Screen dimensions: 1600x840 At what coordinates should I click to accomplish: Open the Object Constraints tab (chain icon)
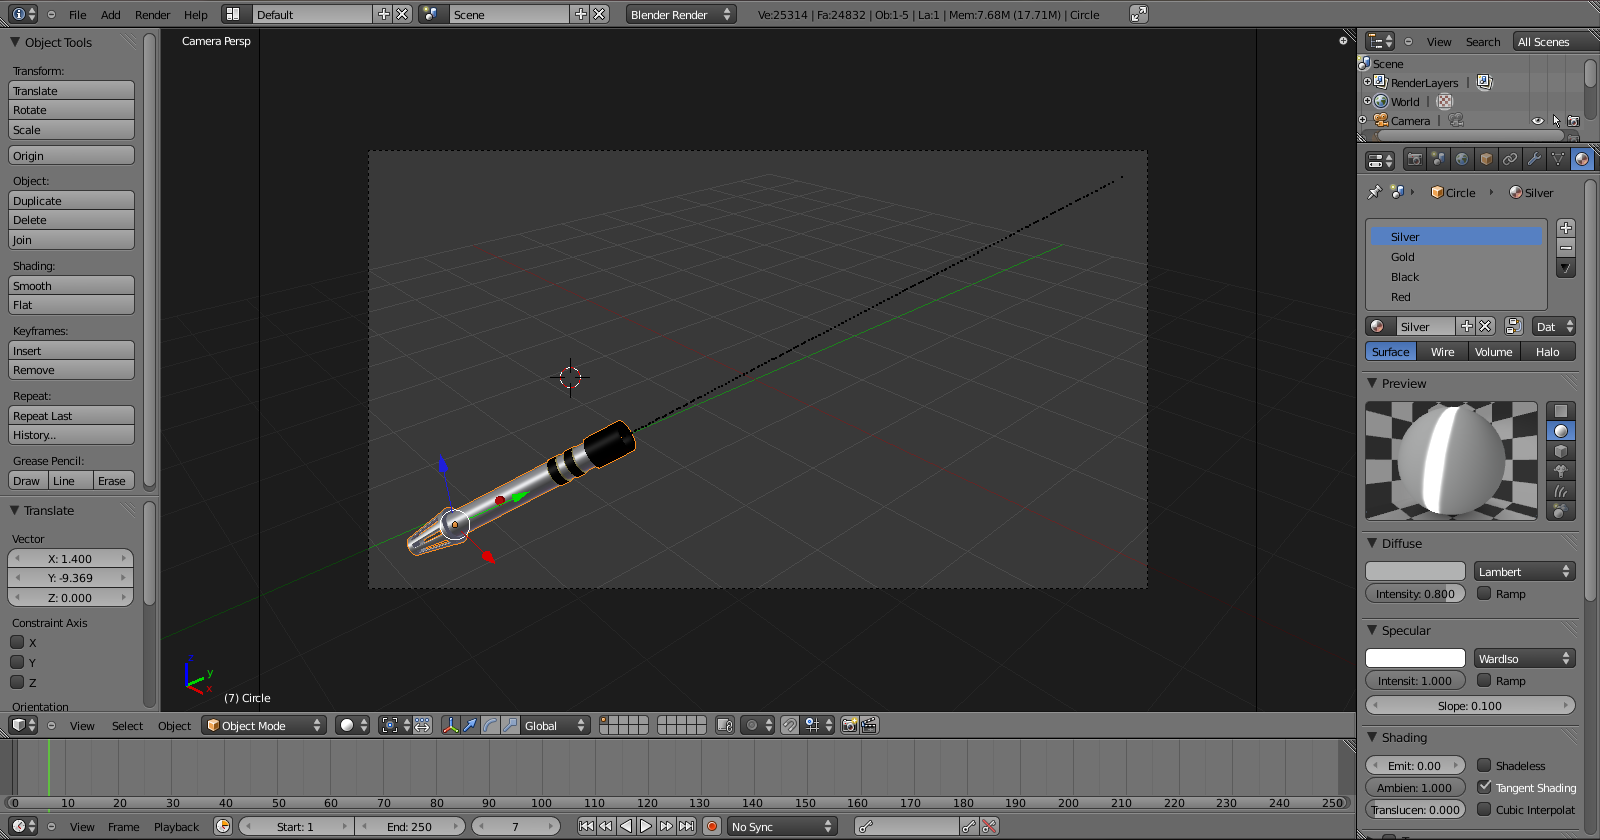[x=1510, y=159]
